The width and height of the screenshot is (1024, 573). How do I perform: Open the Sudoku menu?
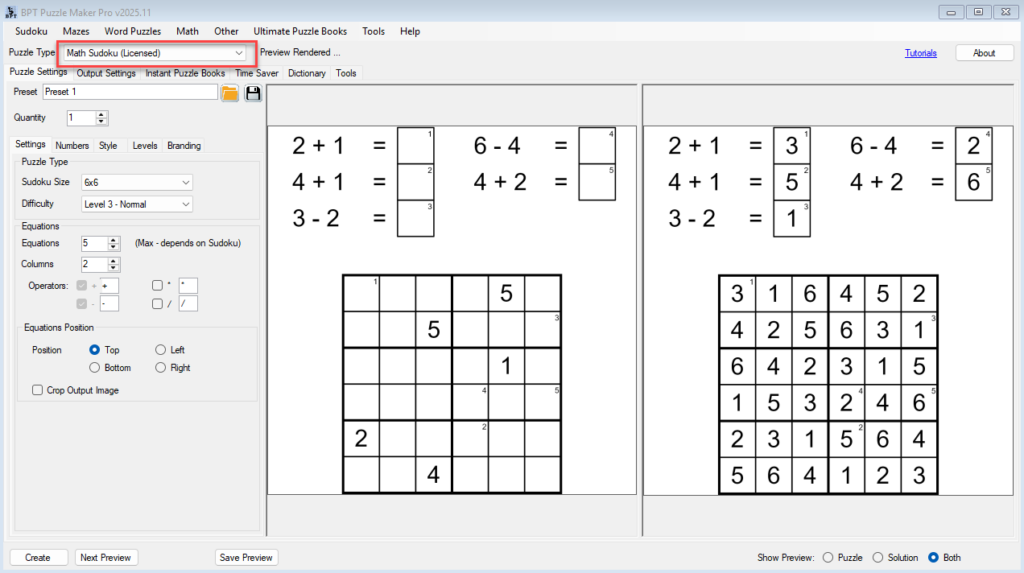[x=31, y=31]
